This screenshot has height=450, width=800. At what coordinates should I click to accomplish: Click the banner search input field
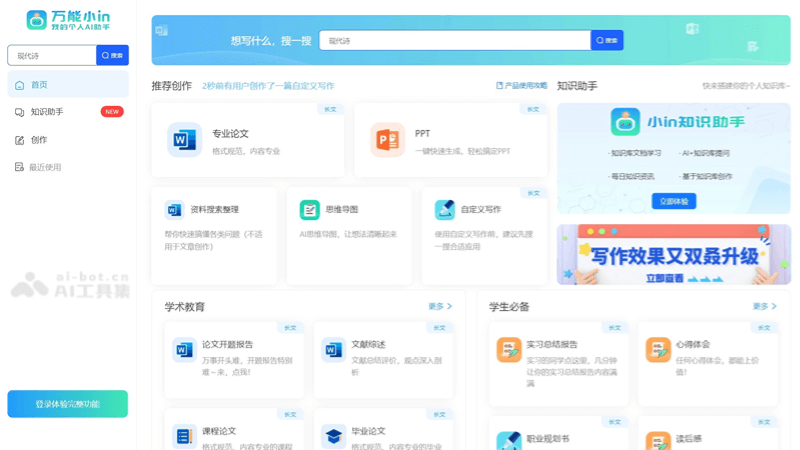[455, 41]
